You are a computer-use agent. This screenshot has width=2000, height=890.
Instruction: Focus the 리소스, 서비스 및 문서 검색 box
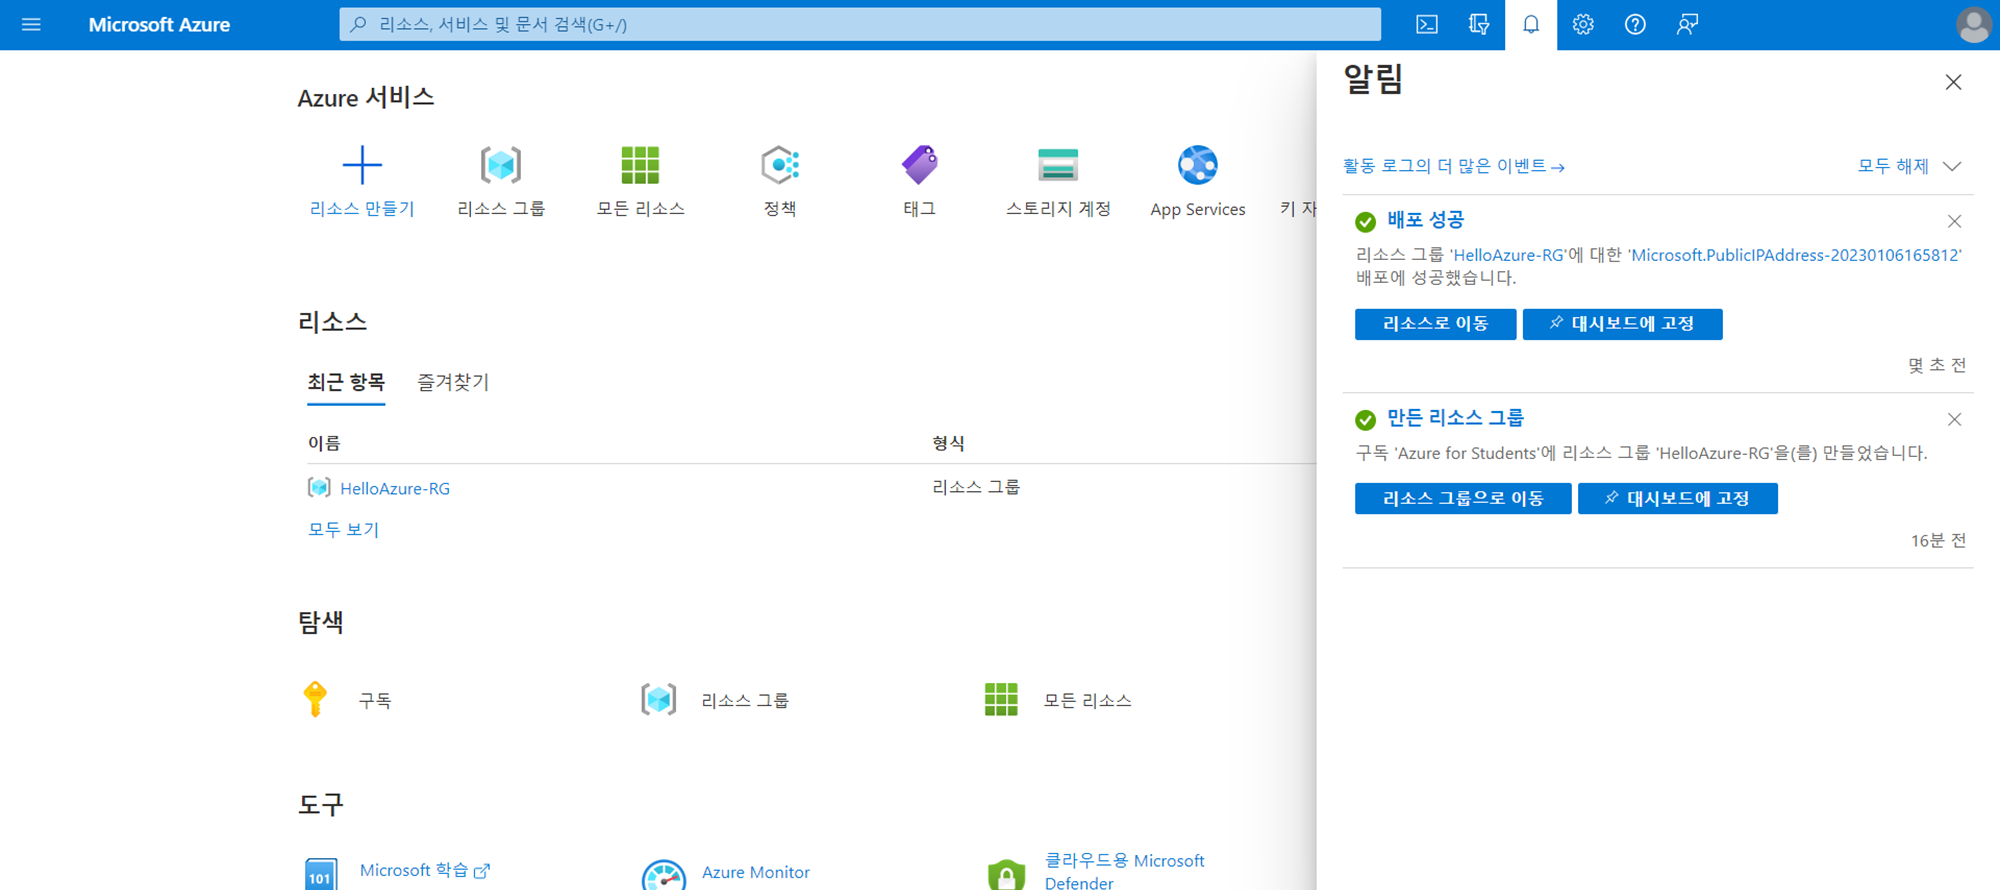coord(860,24)
